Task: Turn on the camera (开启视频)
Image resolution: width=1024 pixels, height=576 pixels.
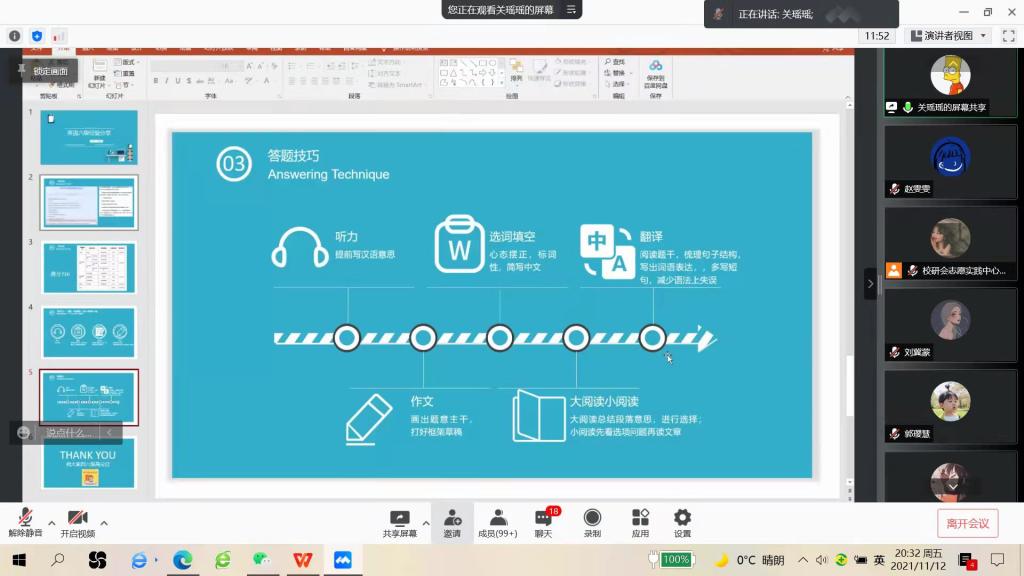Action: click(x=77, y=520)
